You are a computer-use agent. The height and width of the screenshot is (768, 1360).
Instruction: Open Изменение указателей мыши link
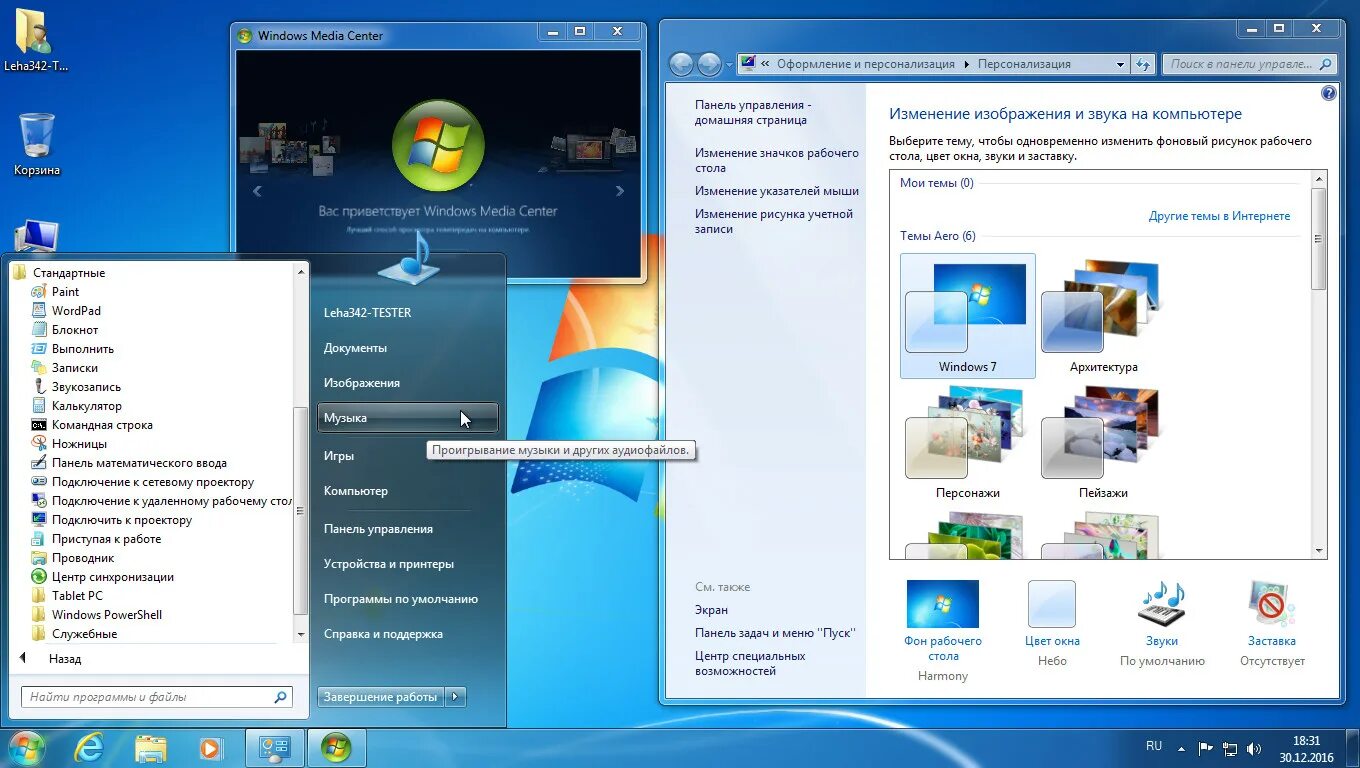point(777,191)
